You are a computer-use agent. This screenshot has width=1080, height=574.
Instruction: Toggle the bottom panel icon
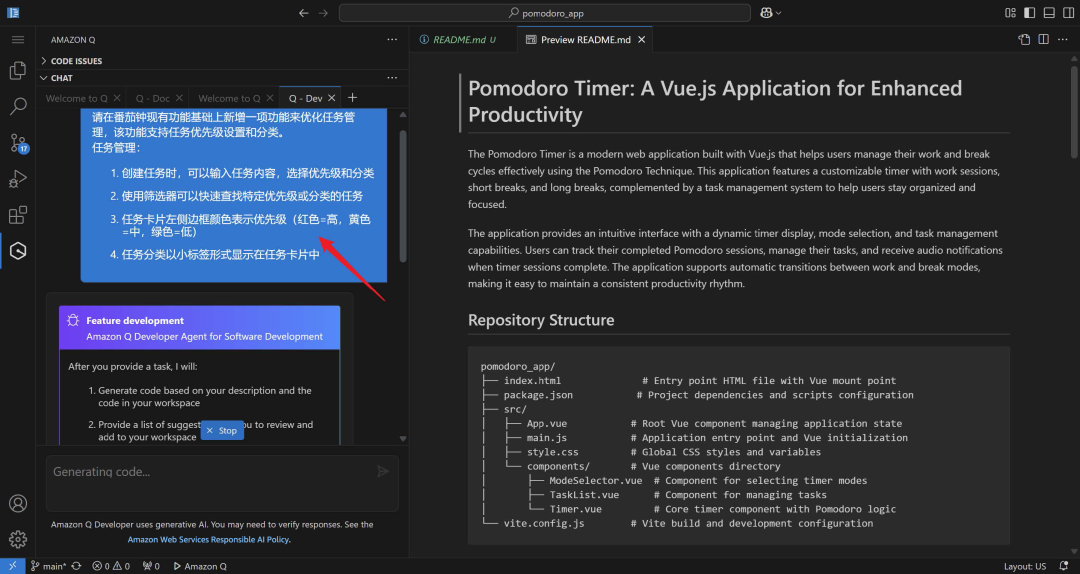pyautogui.click(x=1049, y=13)
